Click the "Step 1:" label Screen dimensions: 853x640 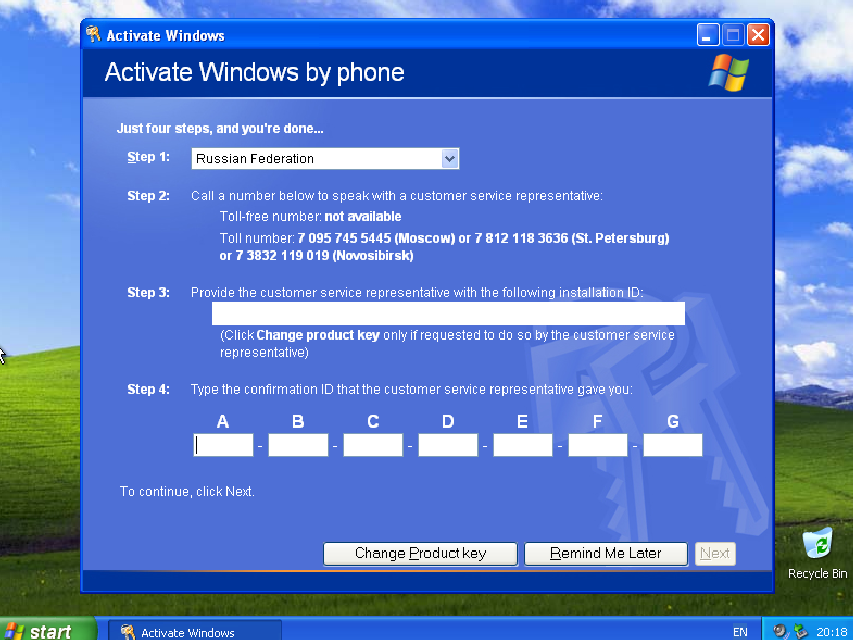click(x=148, y=157)
